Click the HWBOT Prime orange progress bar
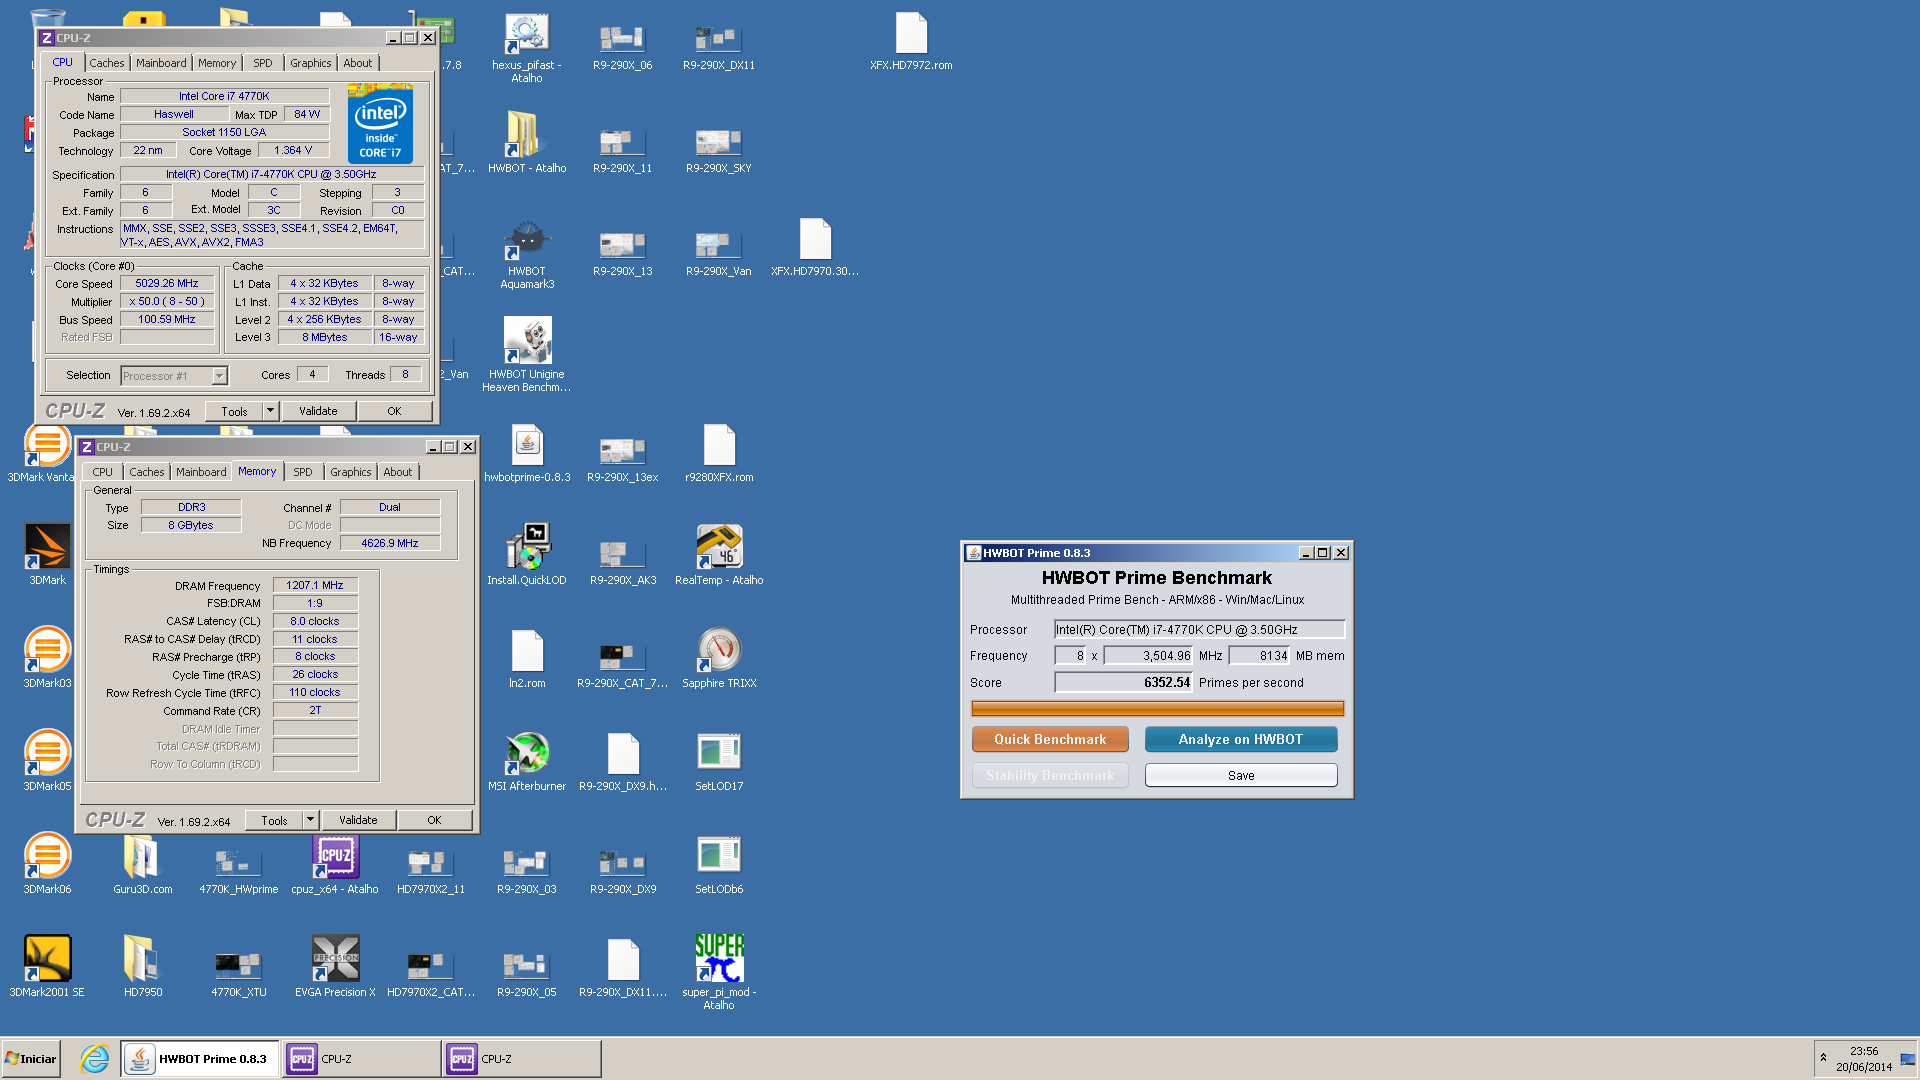The width and height of the screenshot is (1920, 1080). [x=1157, y=708]
